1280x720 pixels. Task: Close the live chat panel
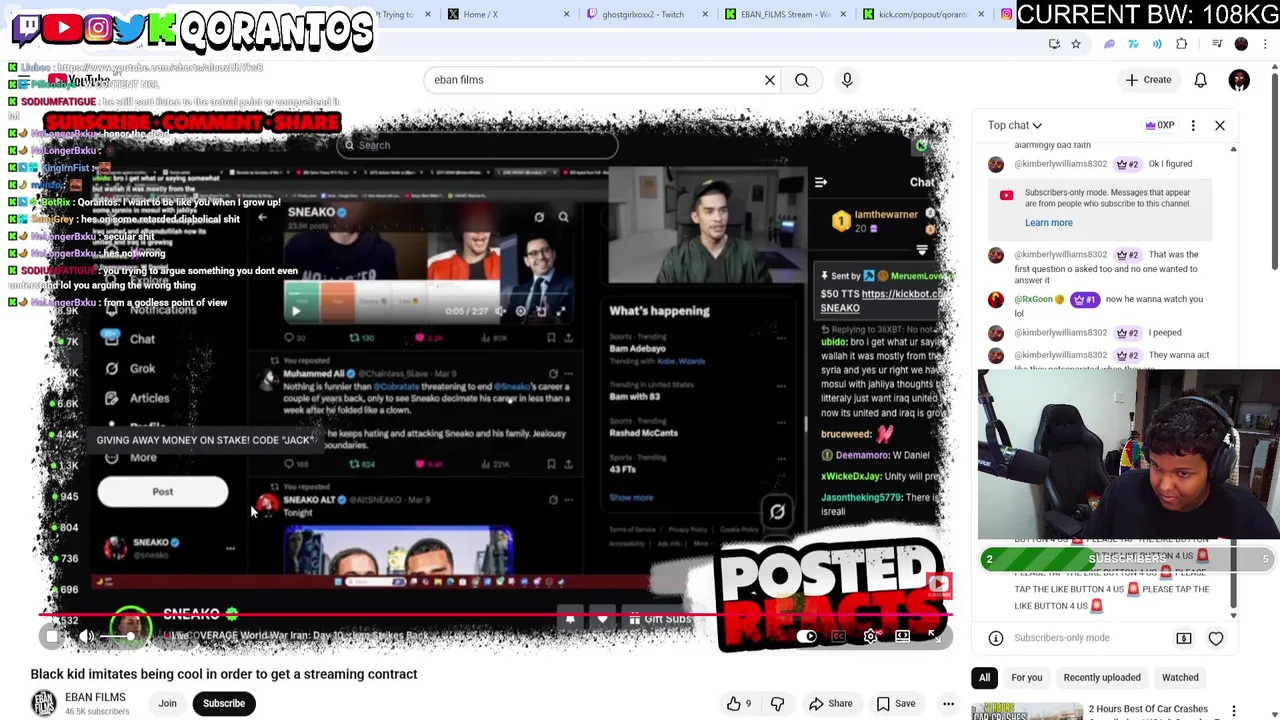pos(1220,125)
